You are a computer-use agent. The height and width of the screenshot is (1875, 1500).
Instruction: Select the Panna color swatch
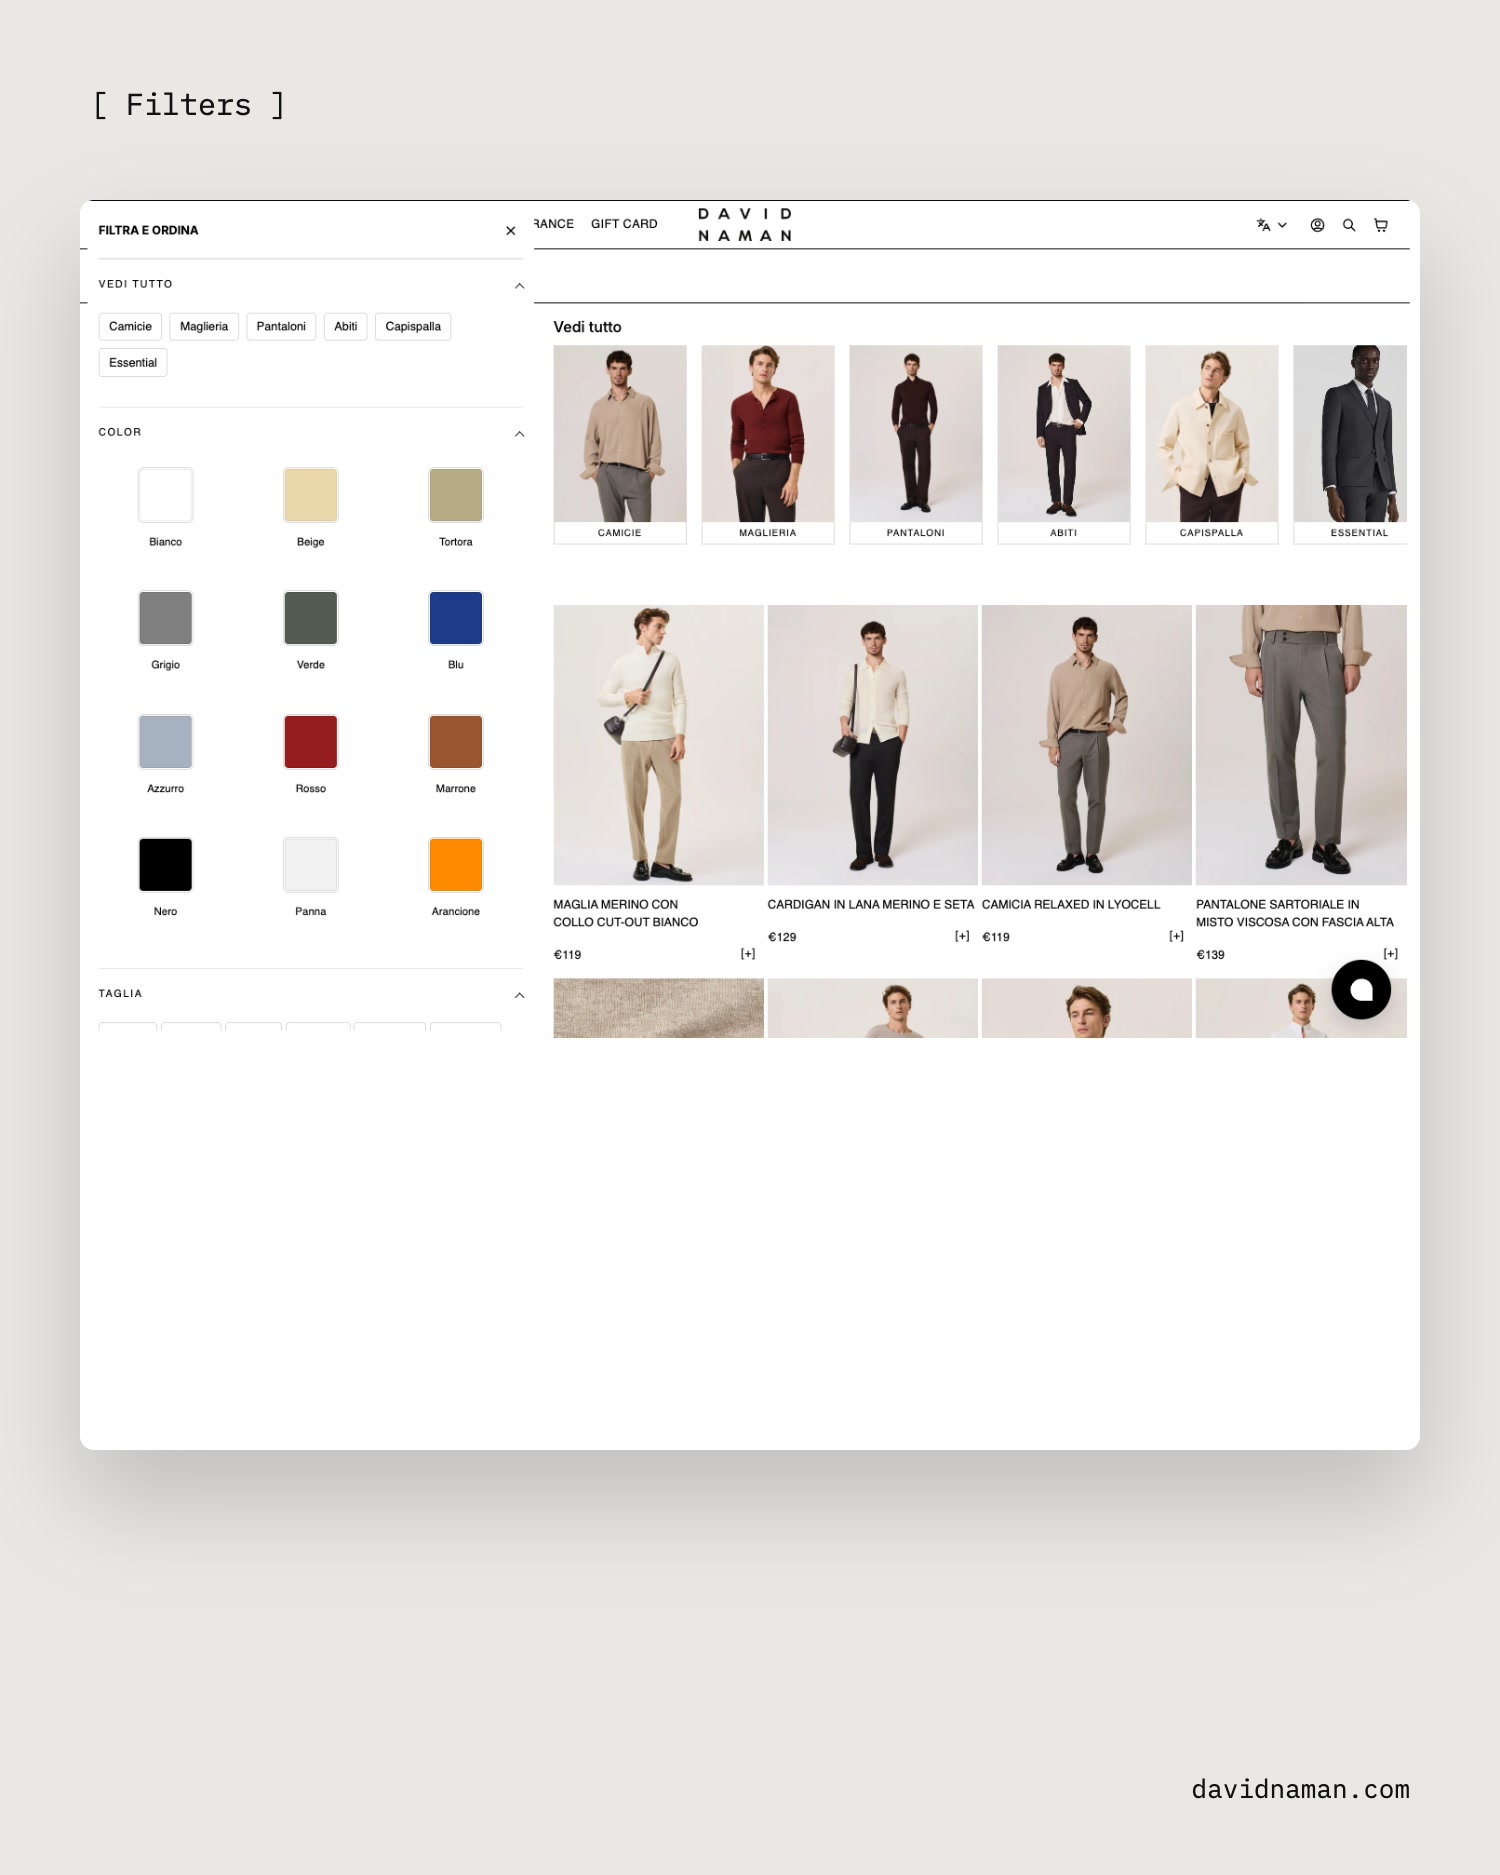(x=311, y=865)
